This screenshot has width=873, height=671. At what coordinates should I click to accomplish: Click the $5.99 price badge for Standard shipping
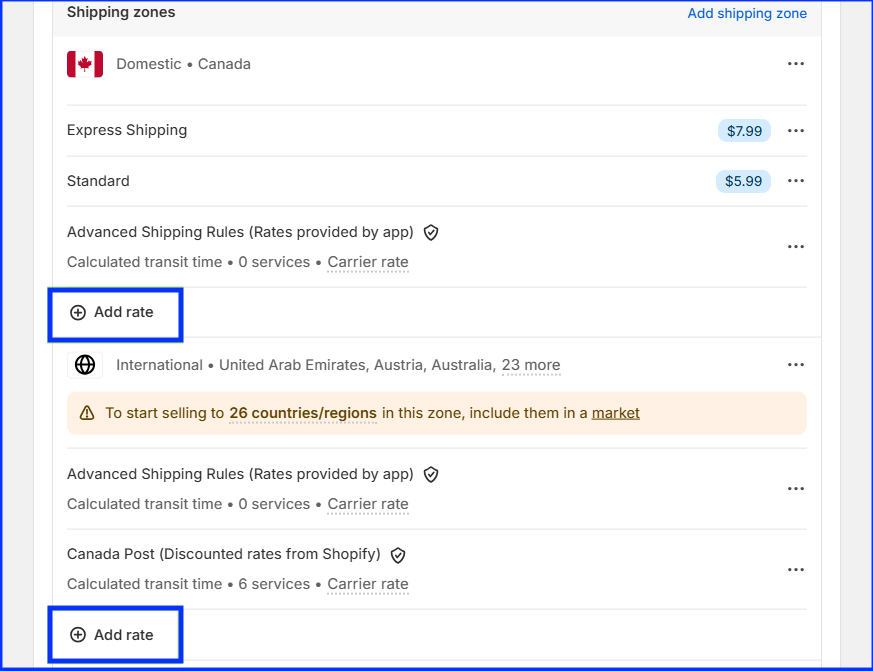[743, 181]
